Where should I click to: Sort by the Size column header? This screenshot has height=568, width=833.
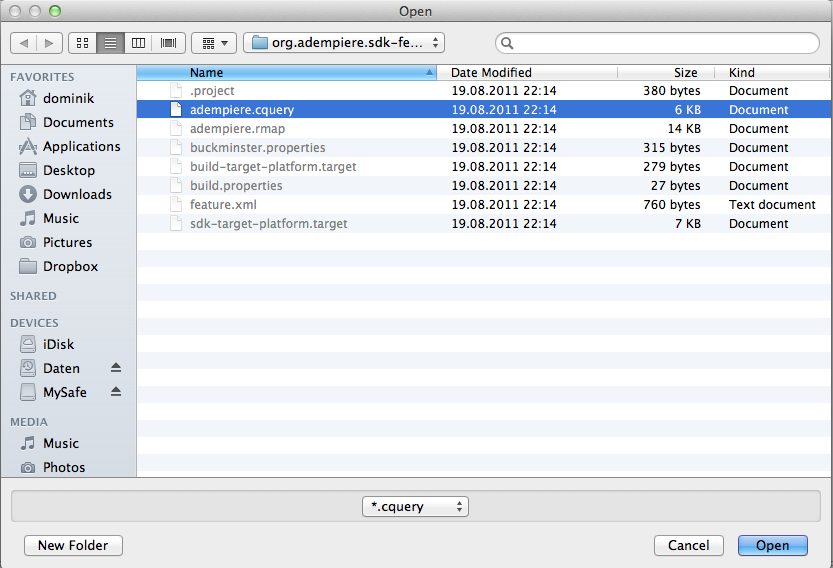pyautogui.click(x=666, y=73)
